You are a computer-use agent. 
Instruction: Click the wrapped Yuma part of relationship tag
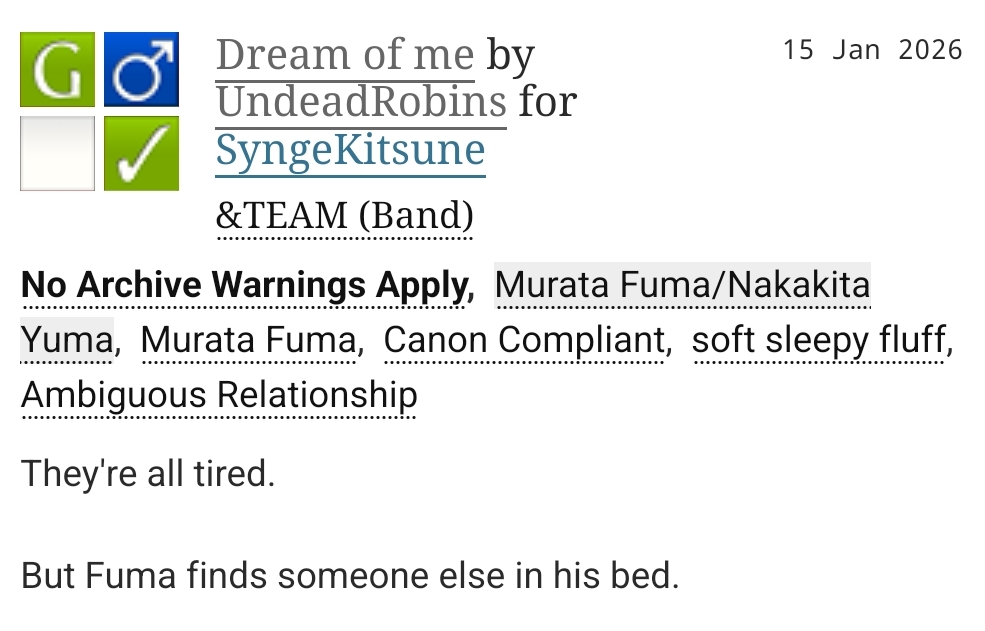click(66, 341)
